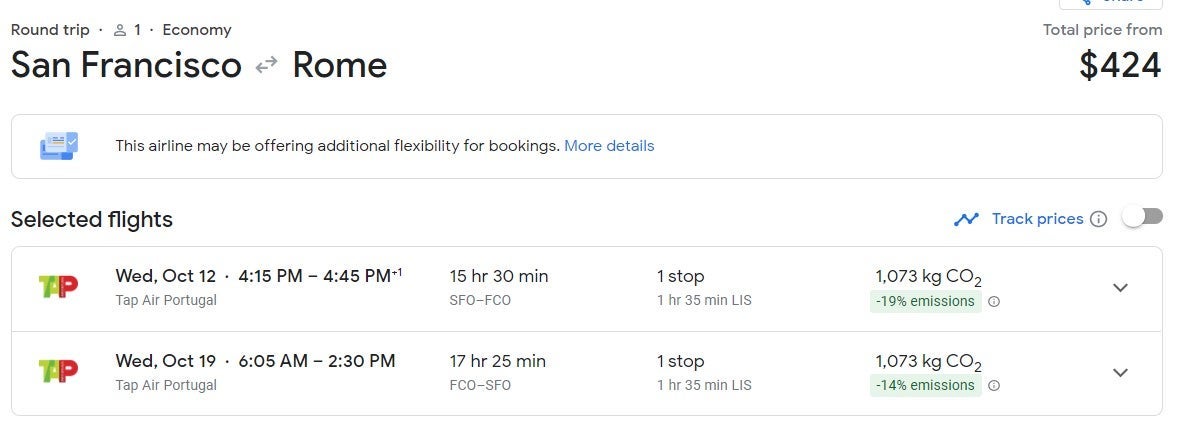Click the Rome destination heading
This screenshot has height=438, width=1183.
[339, 66]
